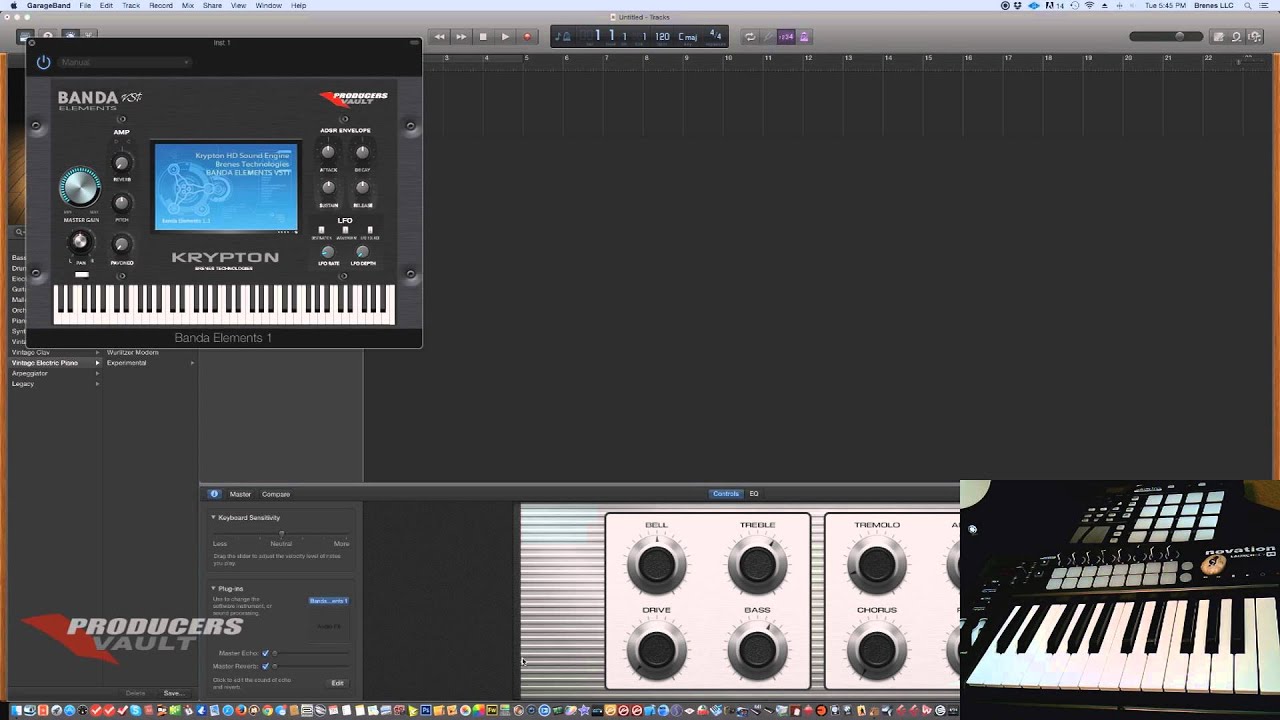
Task: Open the Media Browser button
Action: (1254, 37)
